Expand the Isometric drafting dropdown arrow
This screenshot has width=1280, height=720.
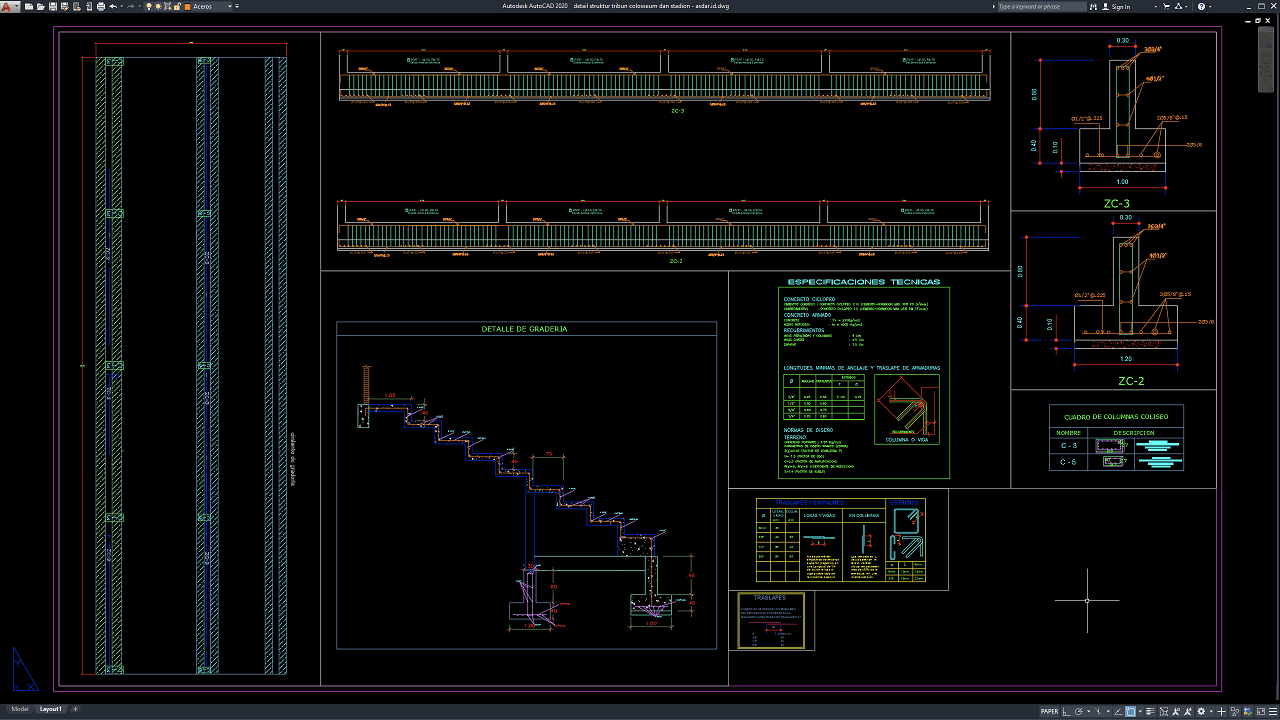(1108, 712)
